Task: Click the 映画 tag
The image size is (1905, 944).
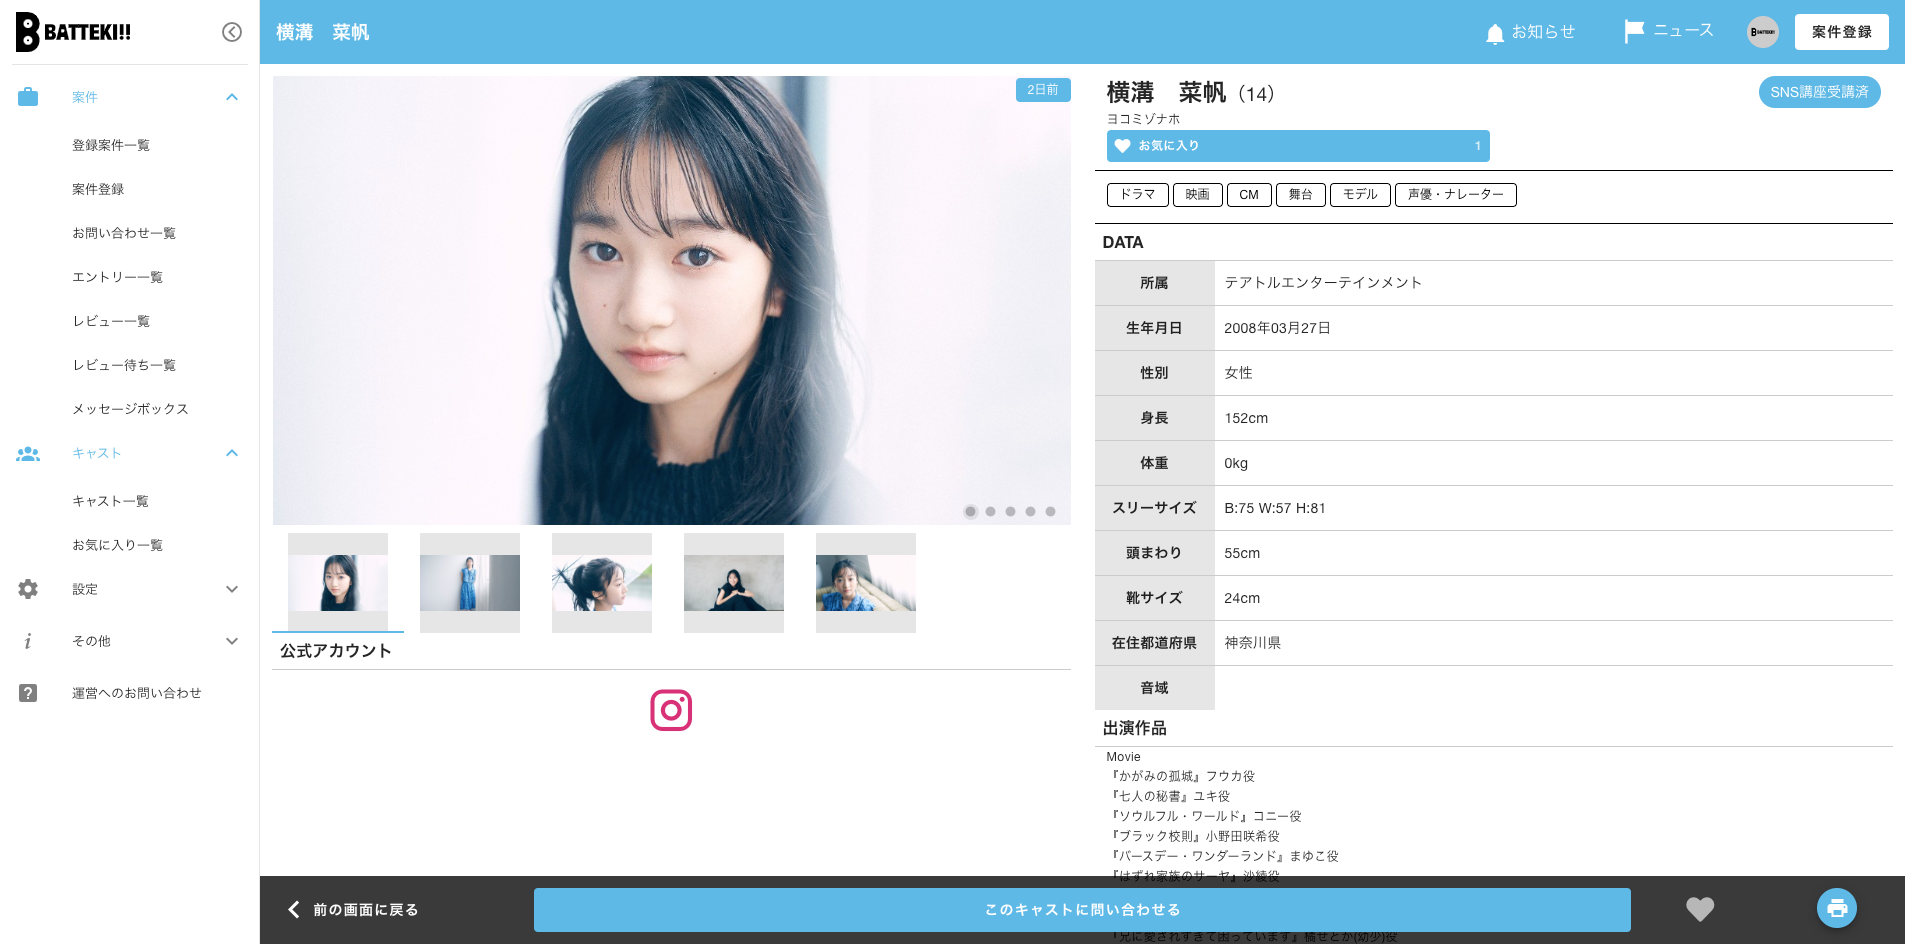Action: [1198, 195]
